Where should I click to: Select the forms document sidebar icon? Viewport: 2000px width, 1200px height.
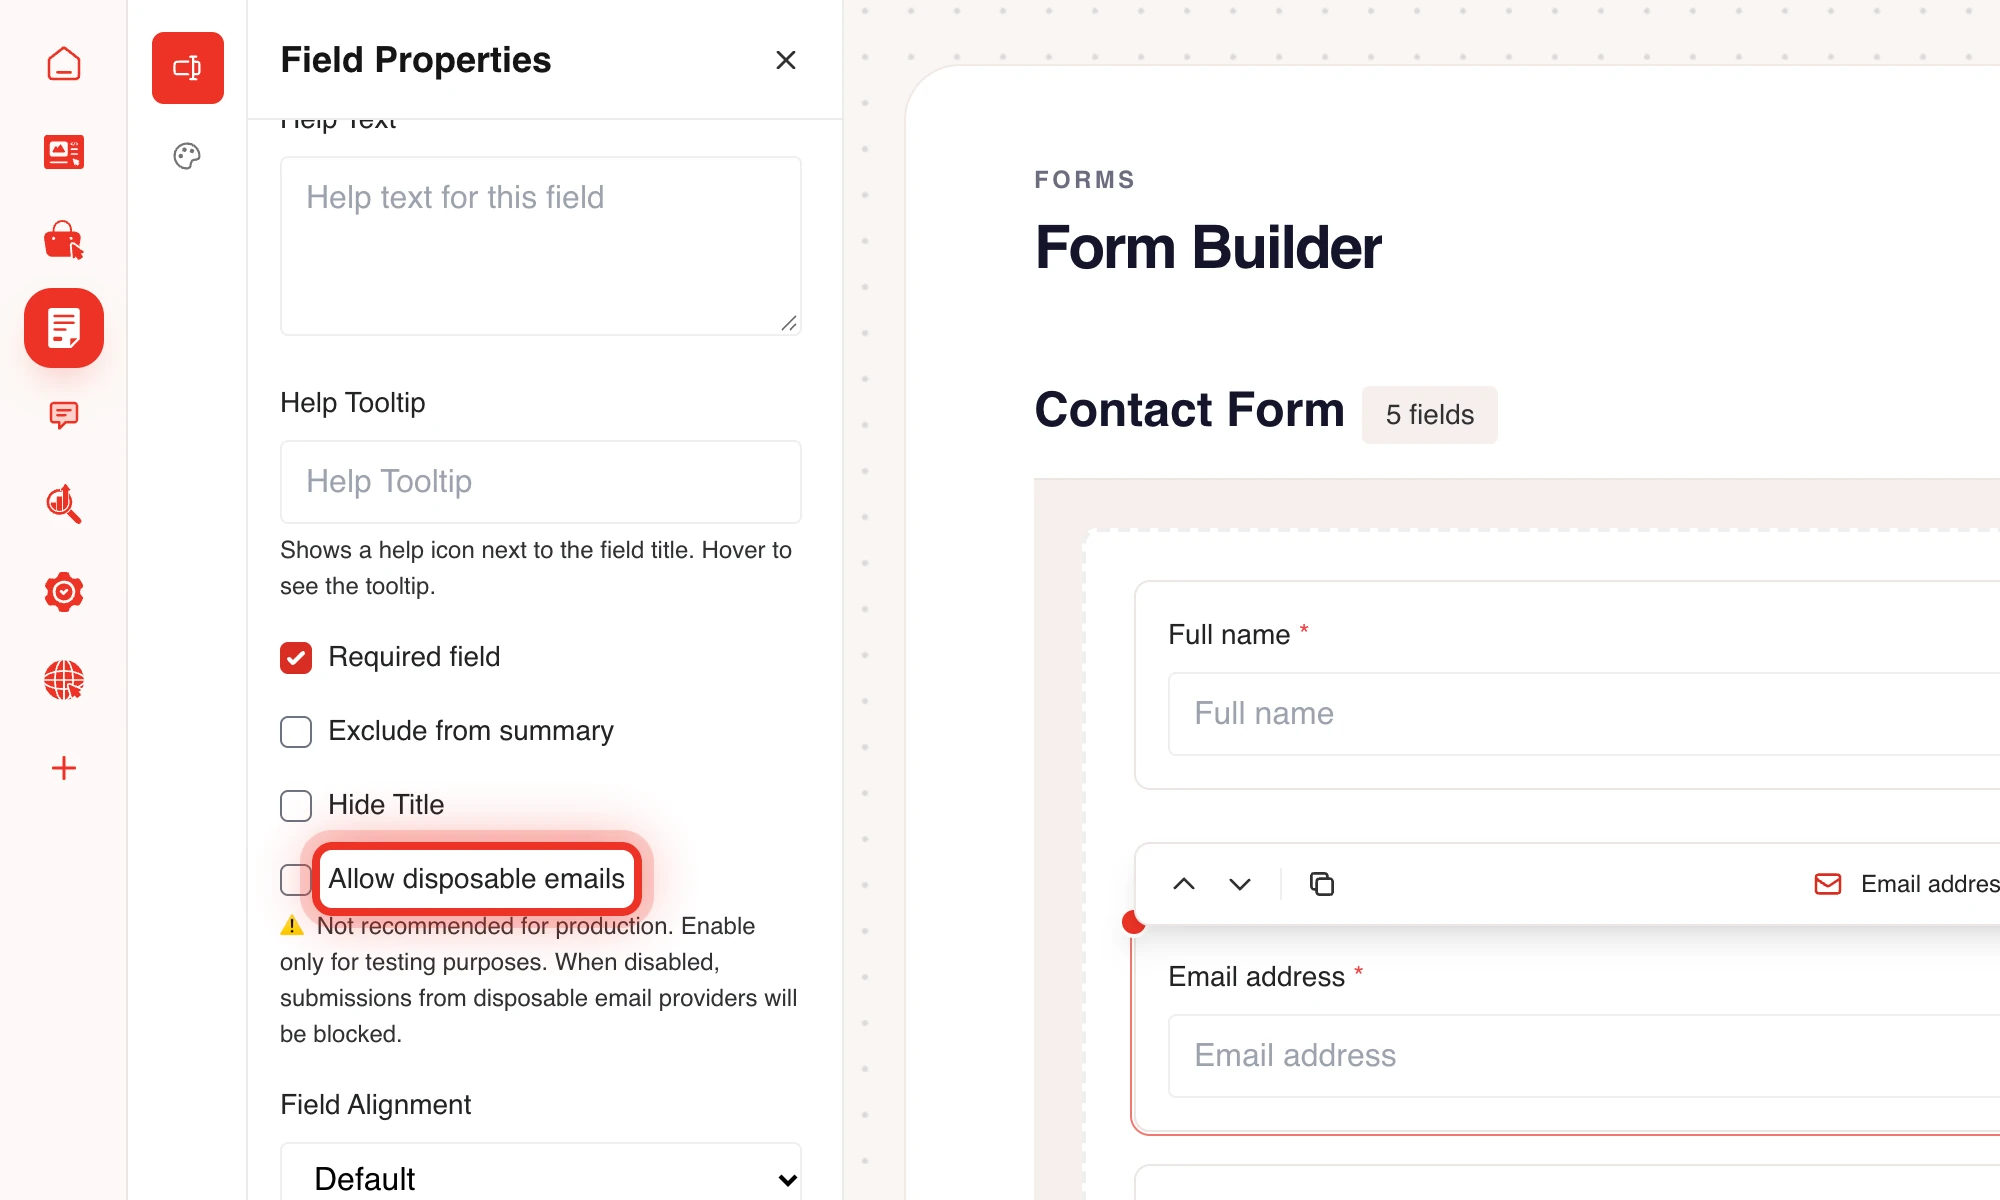click(x=64, y=328)
